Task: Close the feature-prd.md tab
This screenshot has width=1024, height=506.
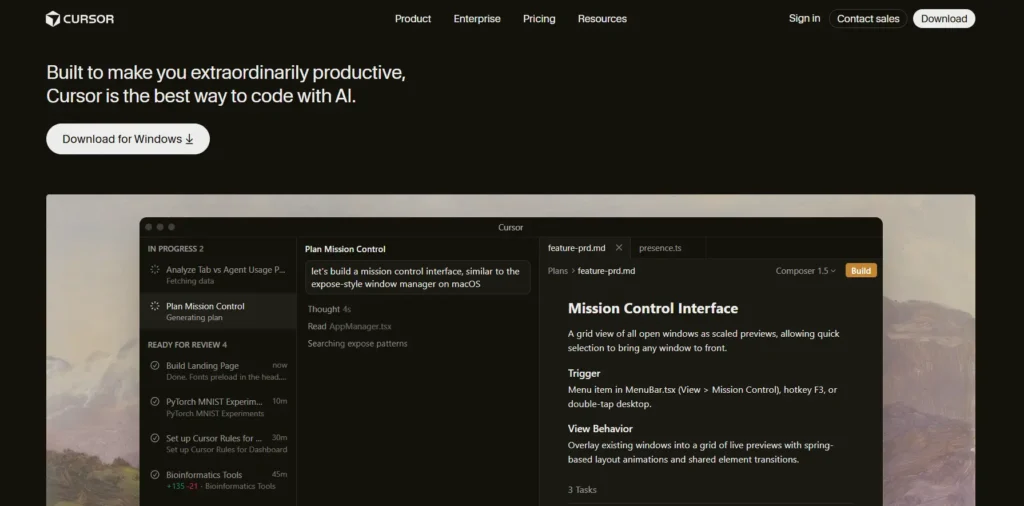Action: click(619, 248)
